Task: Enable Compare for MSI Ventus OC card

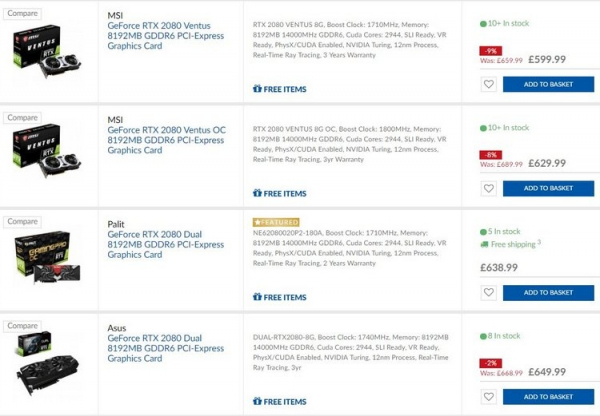Action: pos(22,118)
